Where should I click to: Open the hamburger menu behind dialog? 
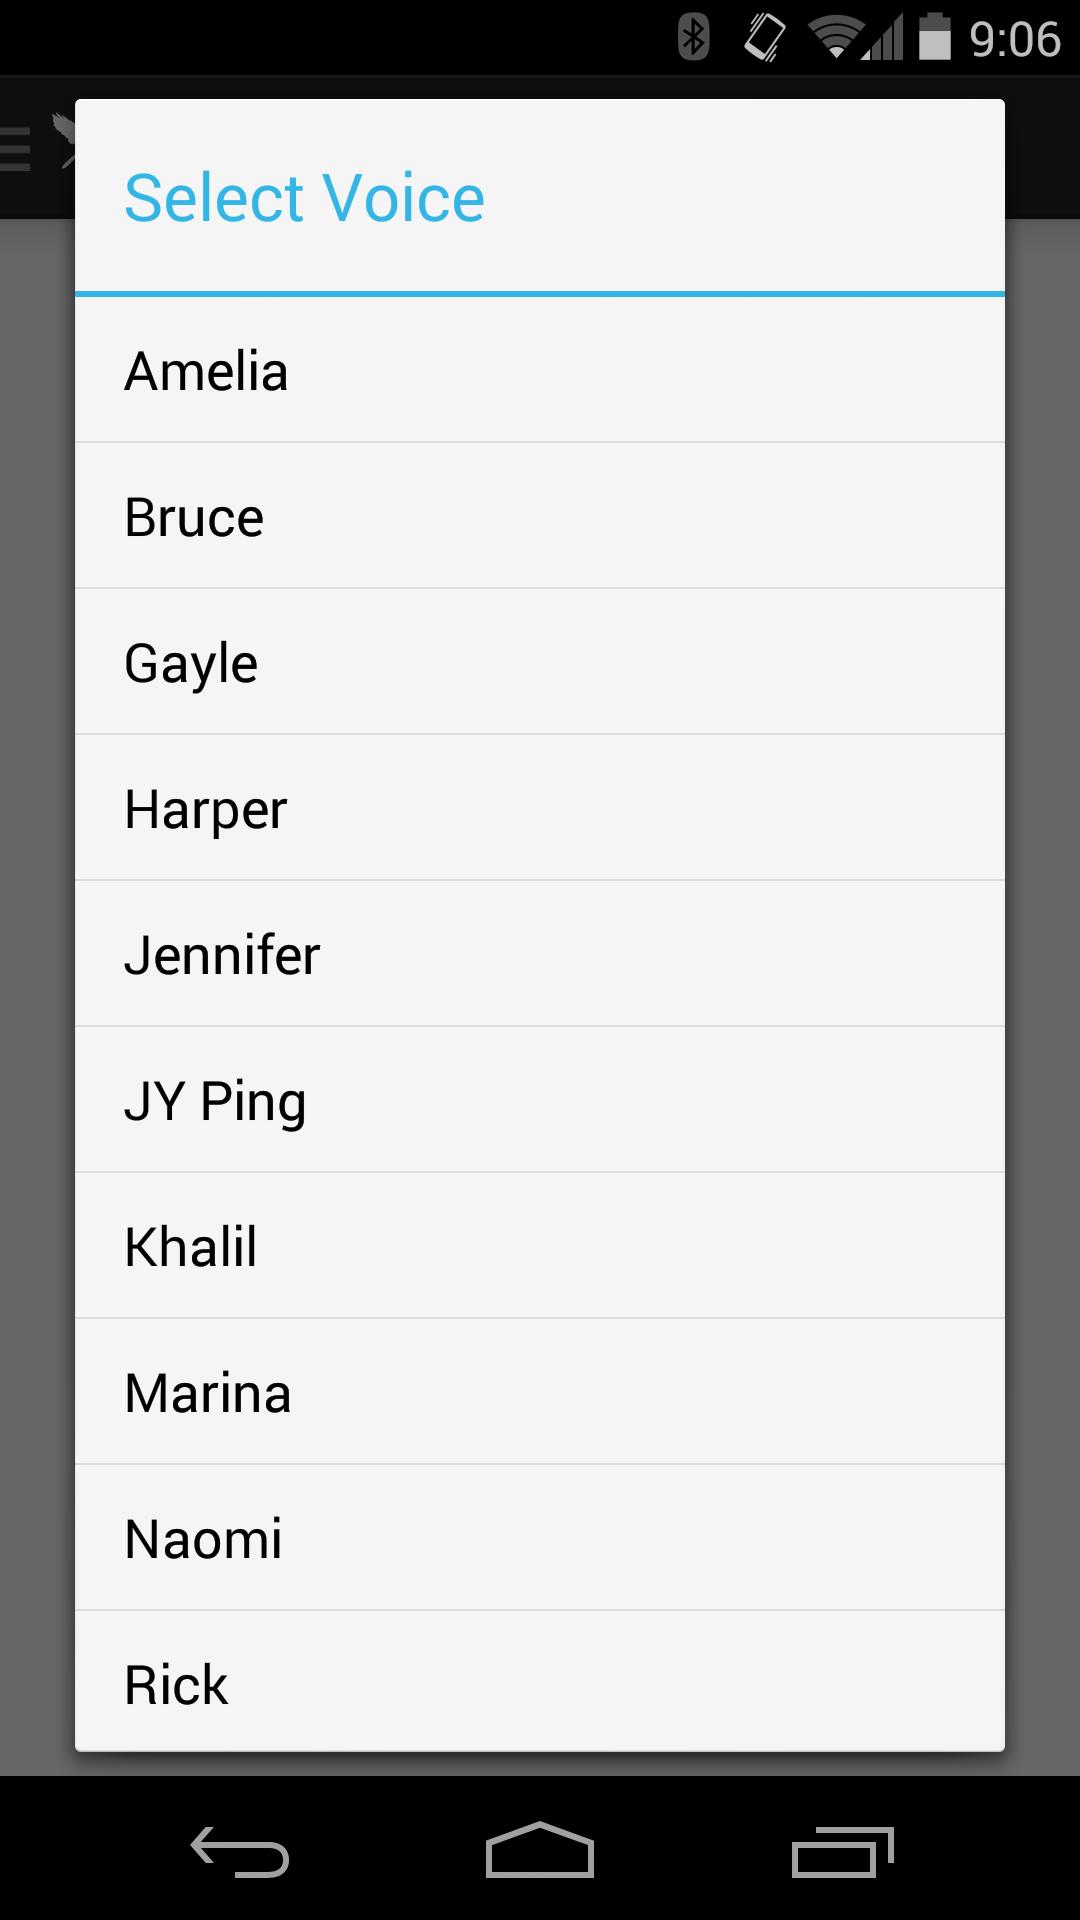pyautogui.click(x=16, y=148)
